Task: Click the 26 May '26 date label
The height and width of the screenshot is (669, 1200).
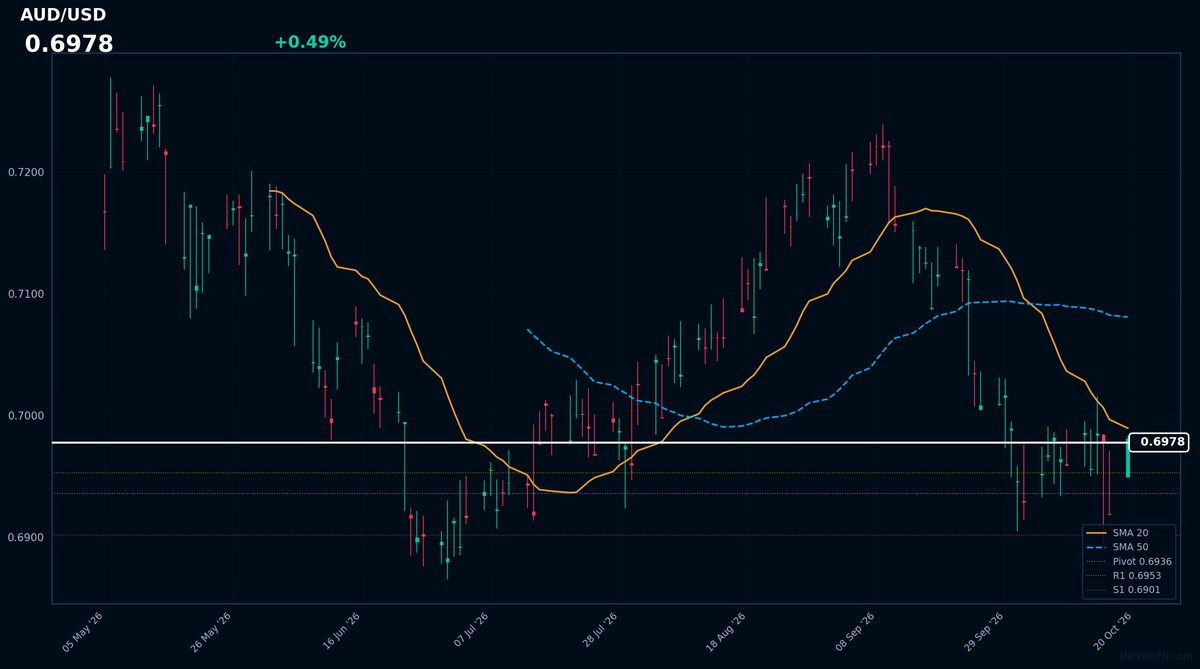Action: (211, 632)
